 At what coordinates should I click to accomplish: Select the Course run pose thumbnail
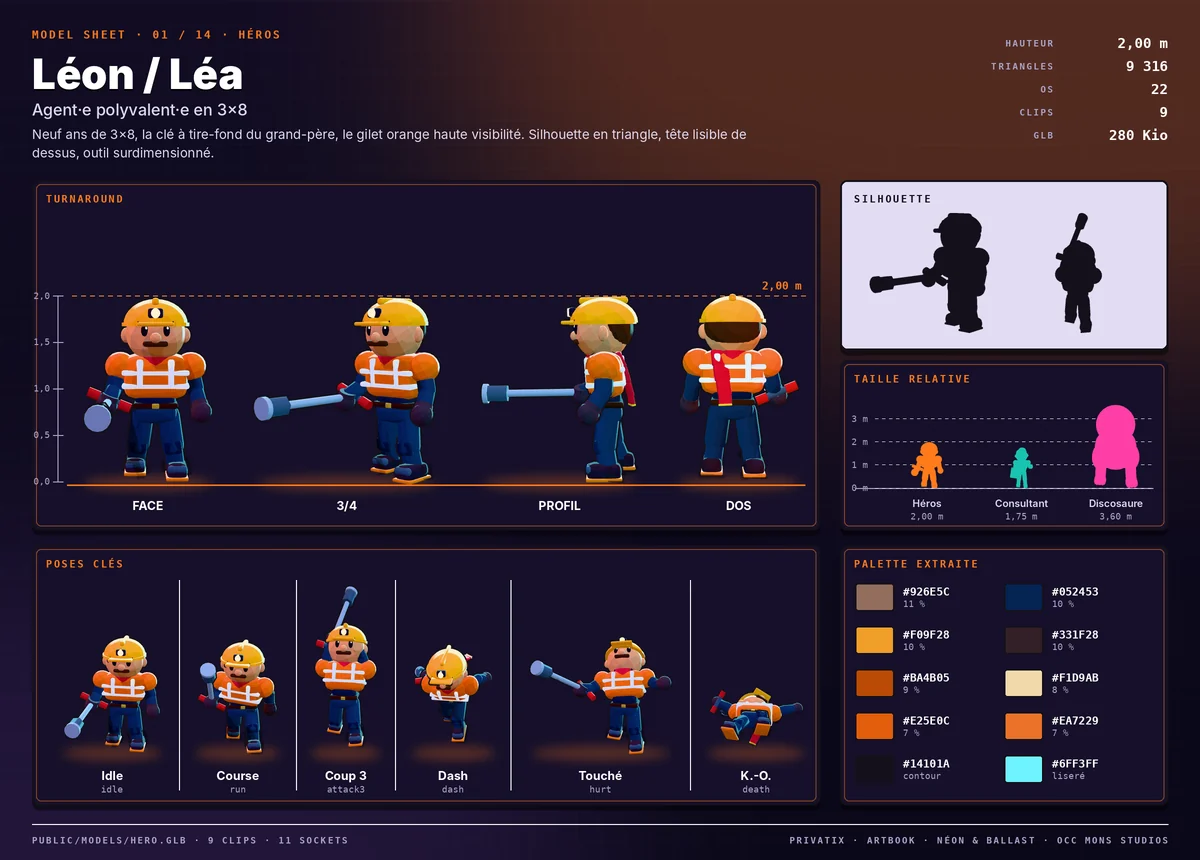tap(237, 695)
